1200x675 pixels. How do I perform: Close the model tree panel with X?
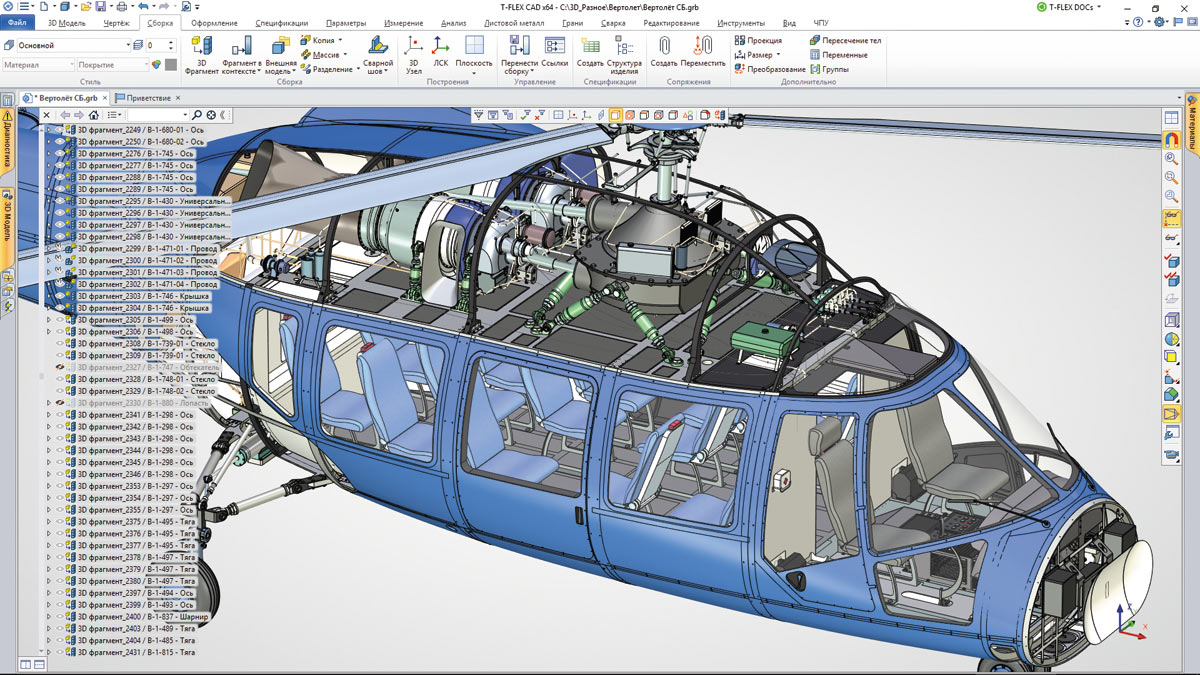tap(47, 115)
